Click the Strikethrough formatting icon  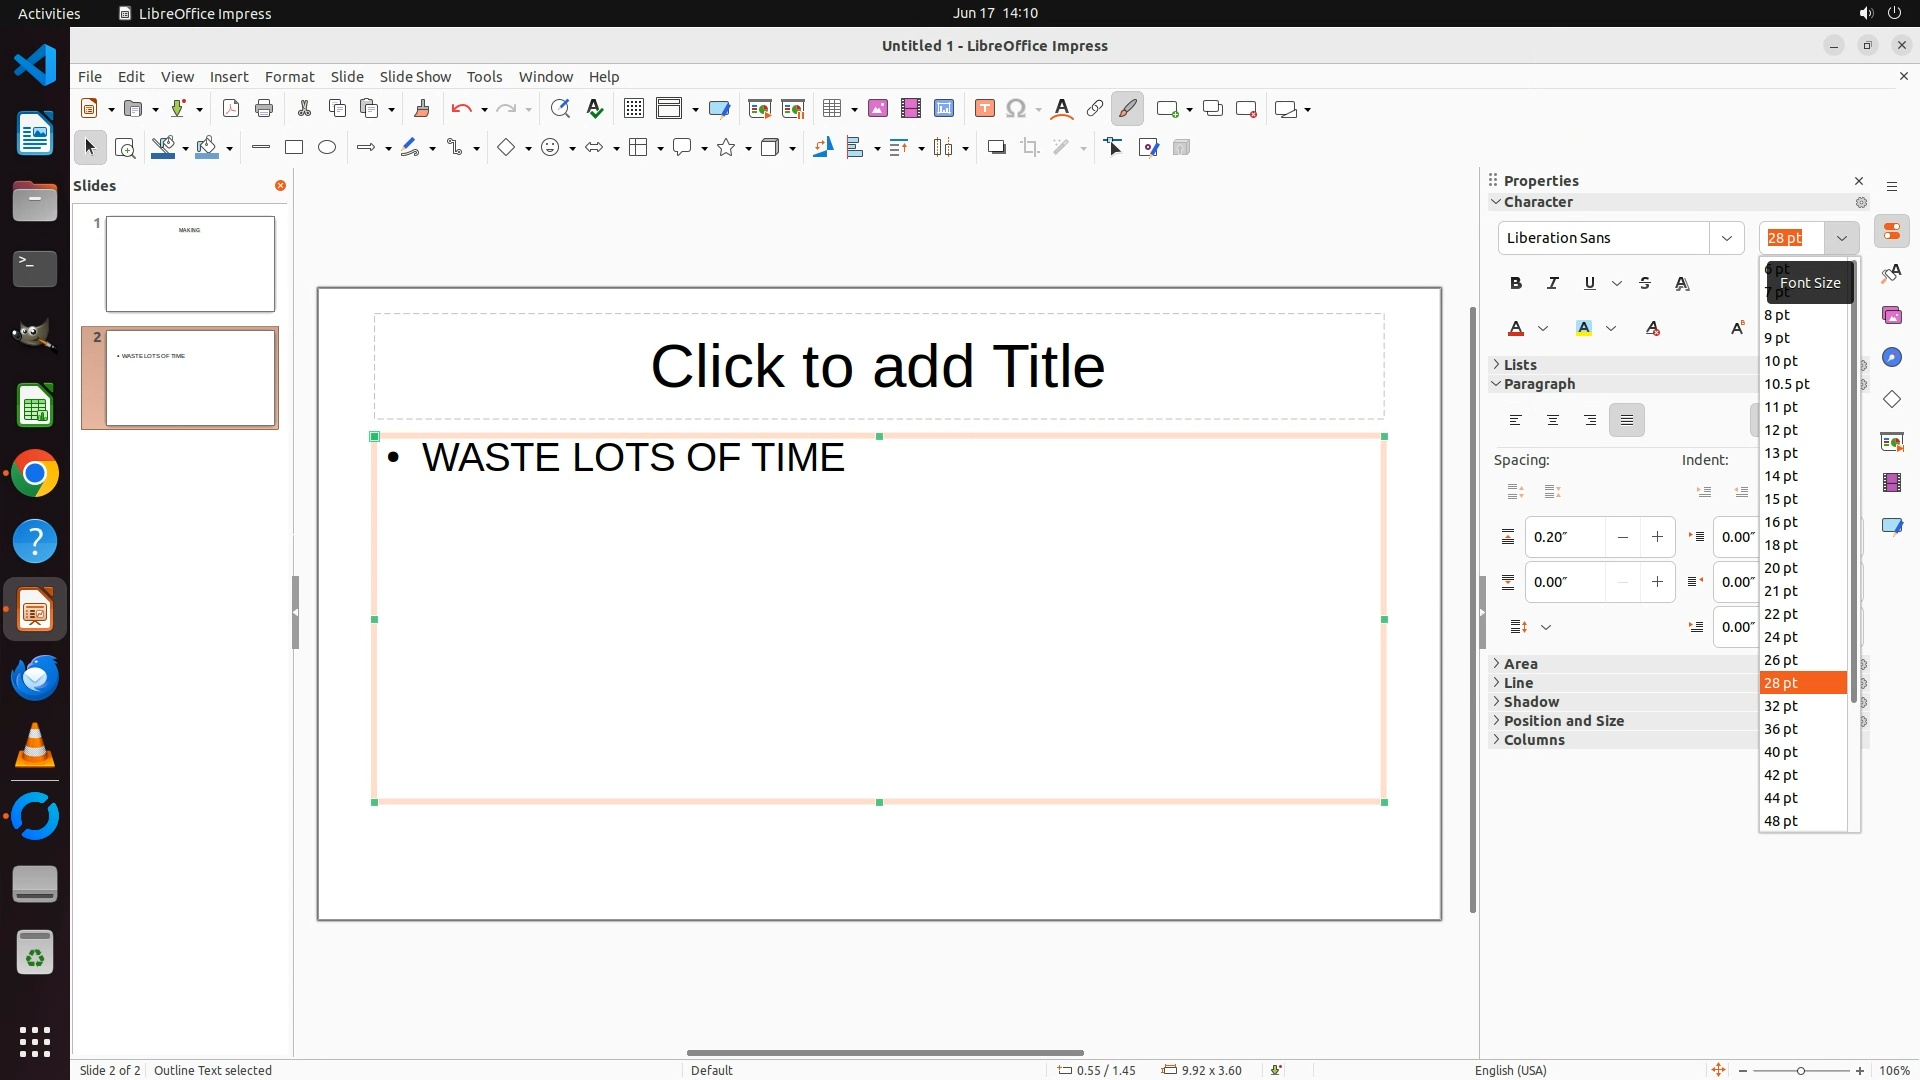click(x=1645, y=284)
